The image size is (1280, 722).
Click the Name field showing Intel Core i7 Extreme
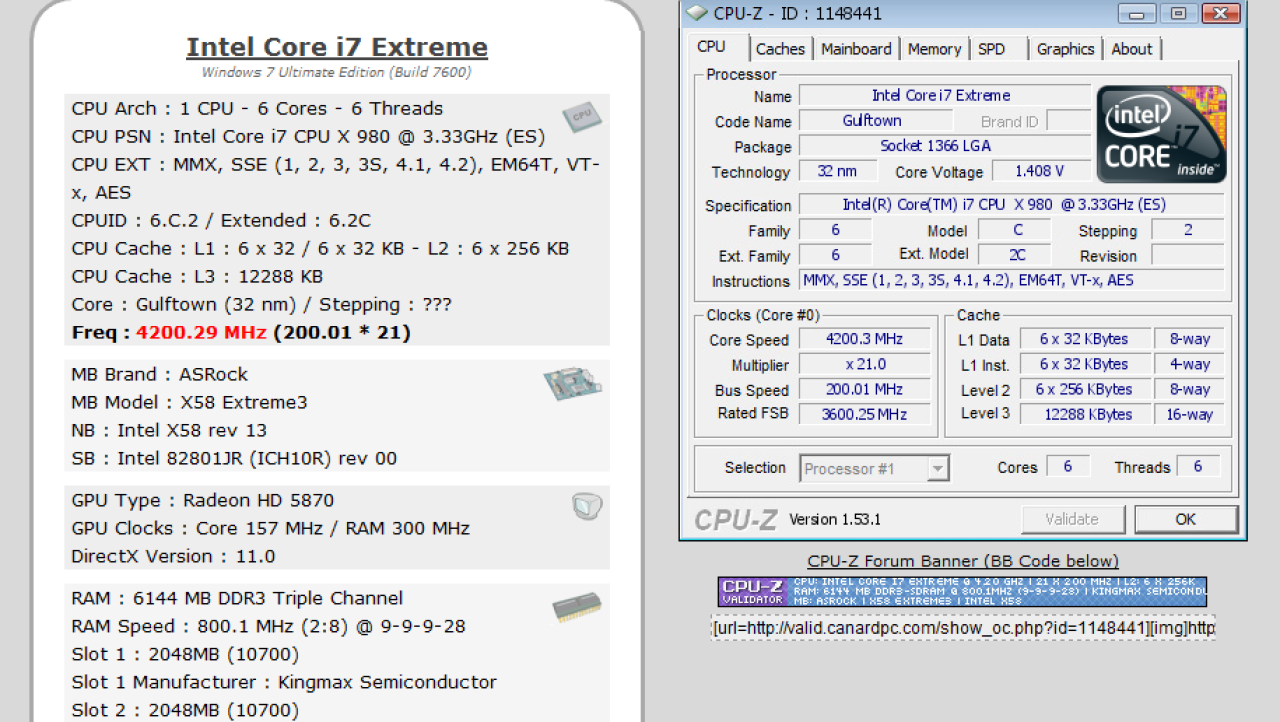coord(944,96)
